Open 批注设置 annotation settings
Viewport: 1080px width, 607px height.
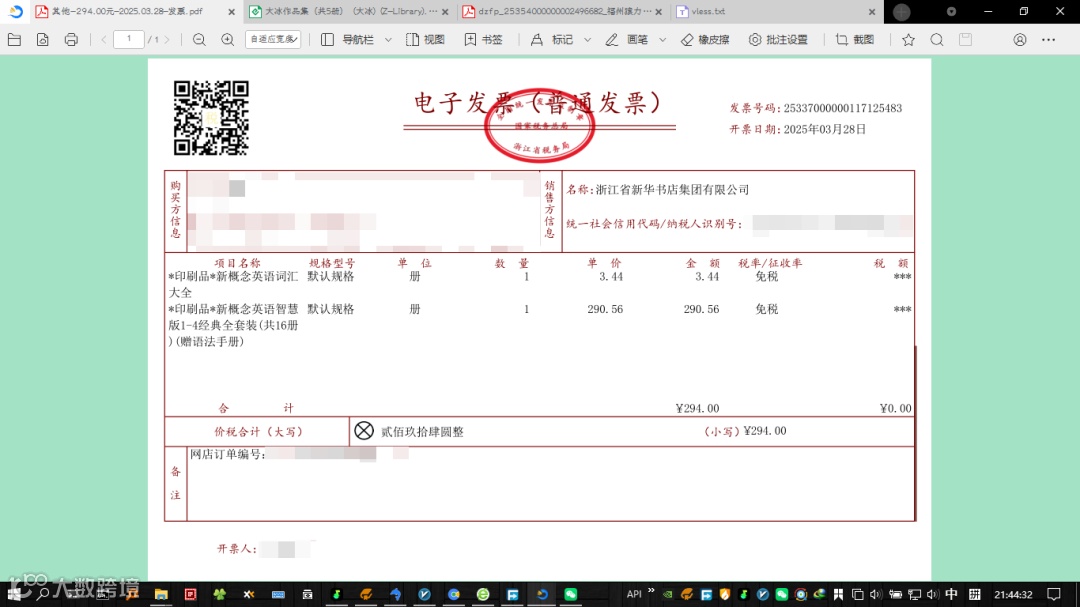[778, 40]
